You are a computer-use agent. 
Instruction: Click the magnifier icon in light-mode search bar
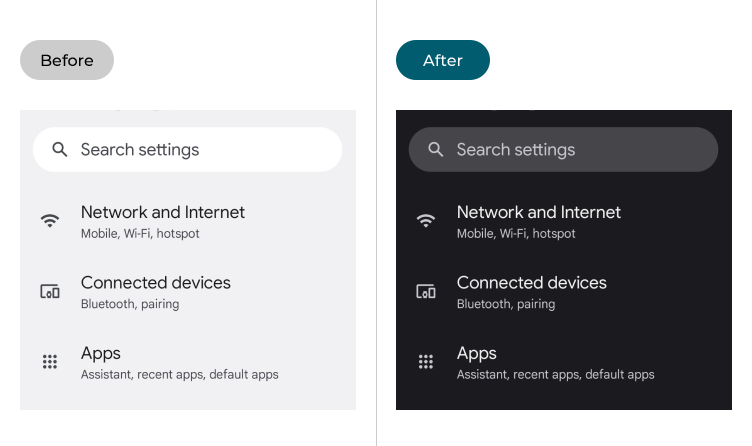tap(60, 150)
